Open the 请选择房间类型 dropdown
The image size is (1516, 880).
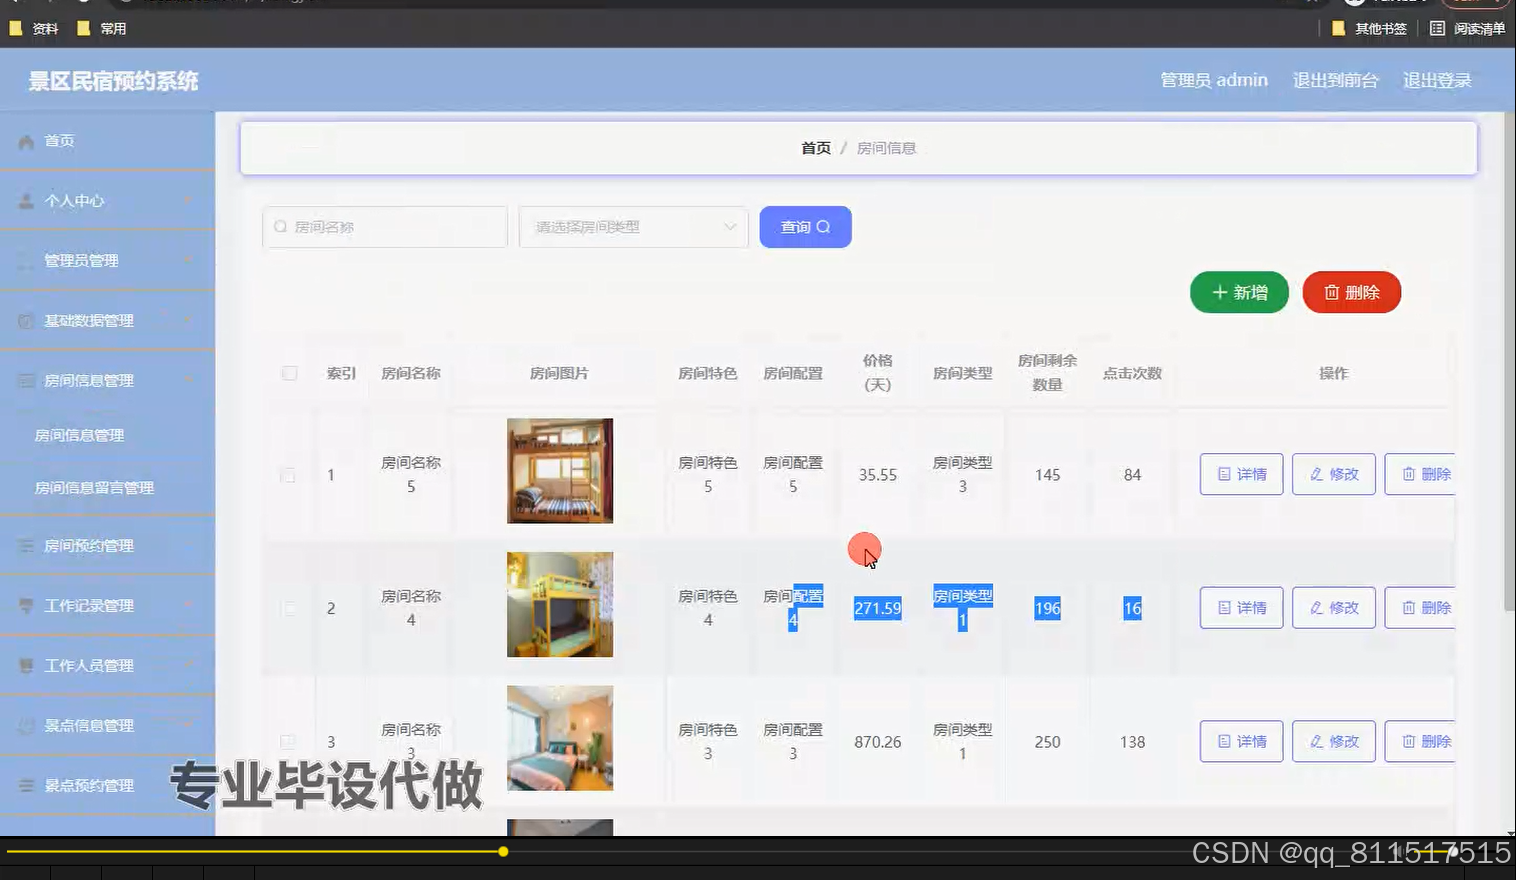coord(633,227)
